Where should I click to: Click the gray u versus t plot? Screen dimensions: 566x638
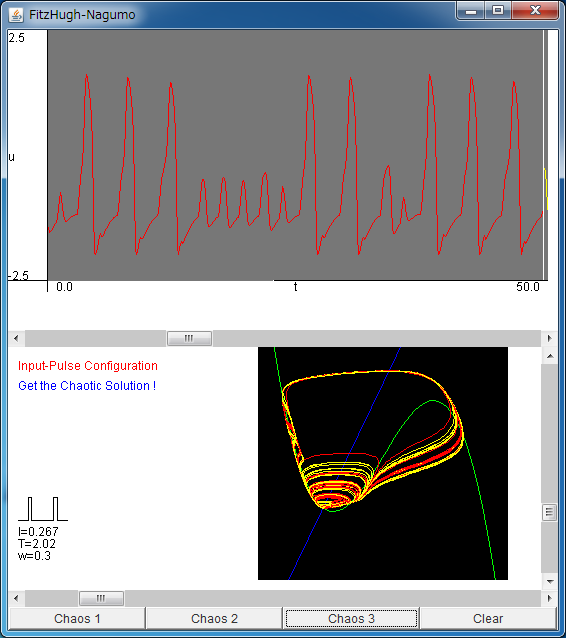click(295, 155)
